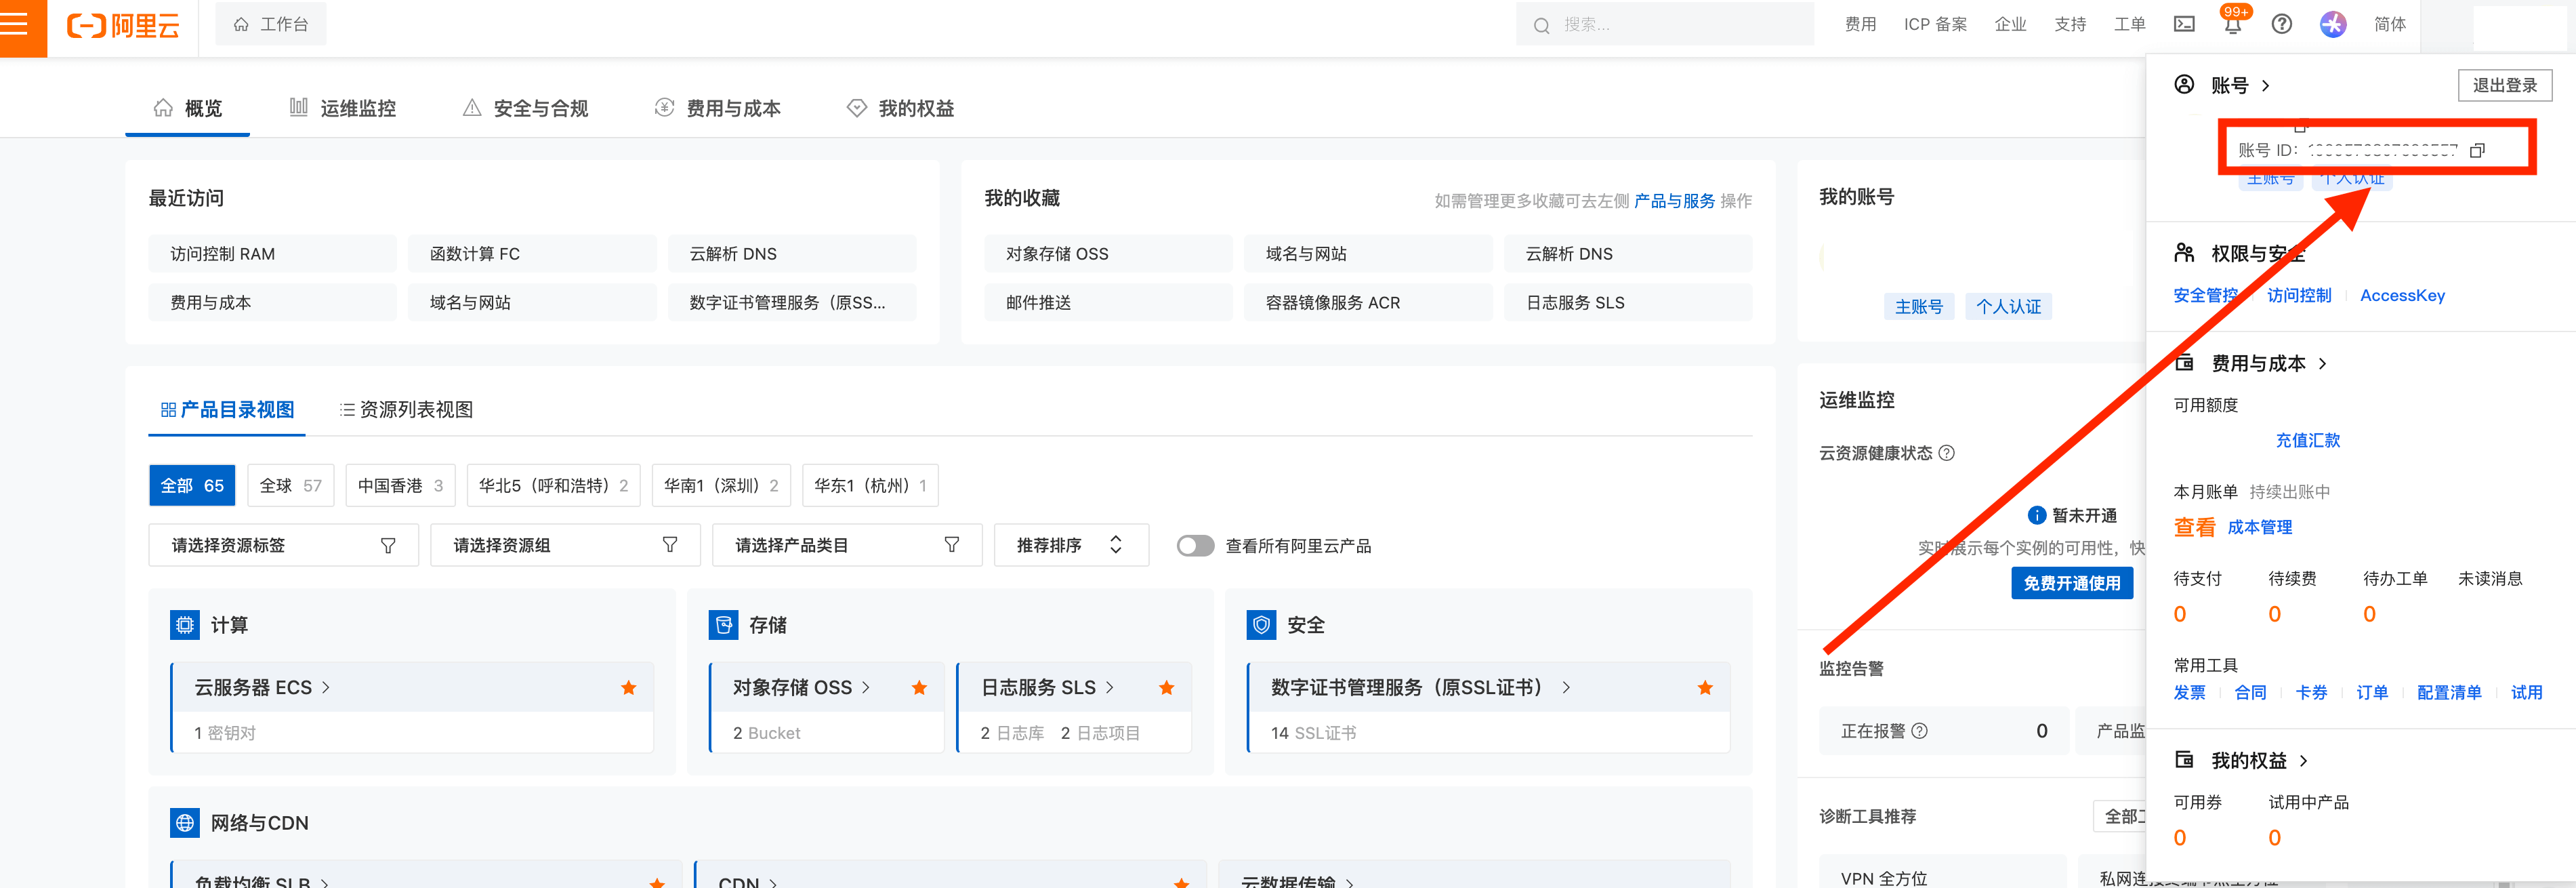Open the hamburger menu in top-left corner
This screenshot has height=888, width=2576.
[16, 24]
